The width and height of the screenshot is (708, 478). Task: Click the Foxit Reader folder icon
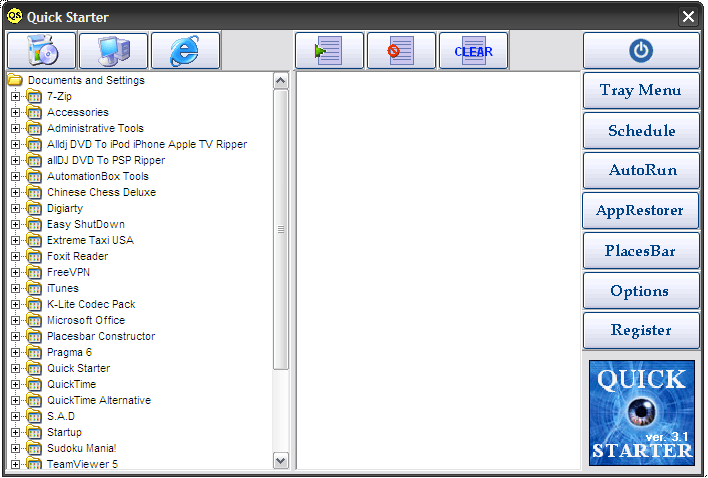point(34,256)
